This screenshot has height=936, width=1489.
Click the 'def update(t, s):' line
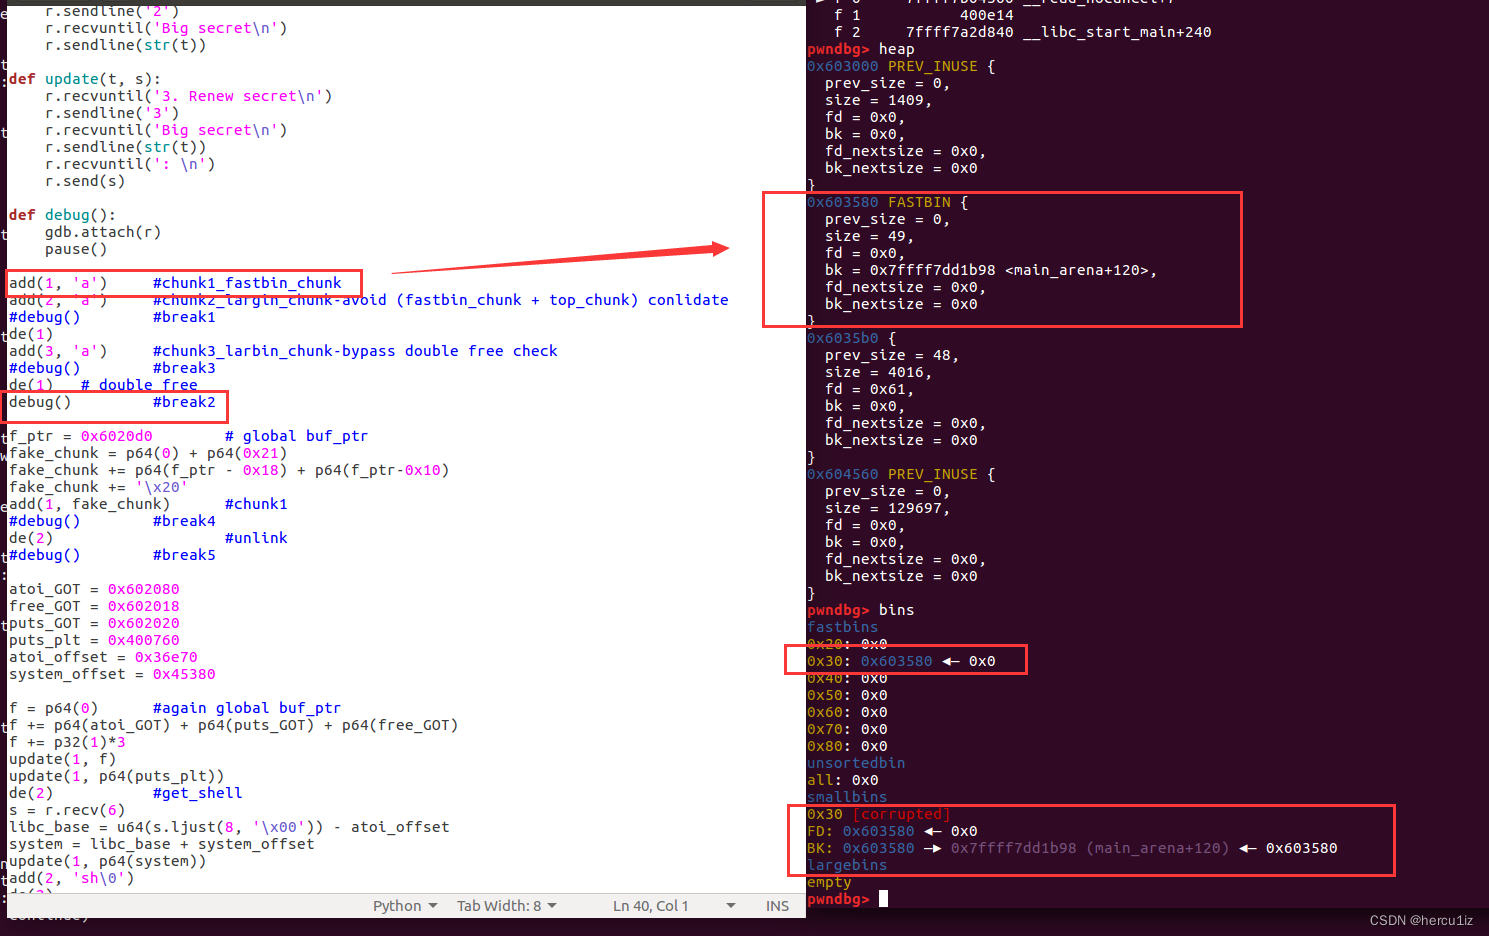coord(85,79)
